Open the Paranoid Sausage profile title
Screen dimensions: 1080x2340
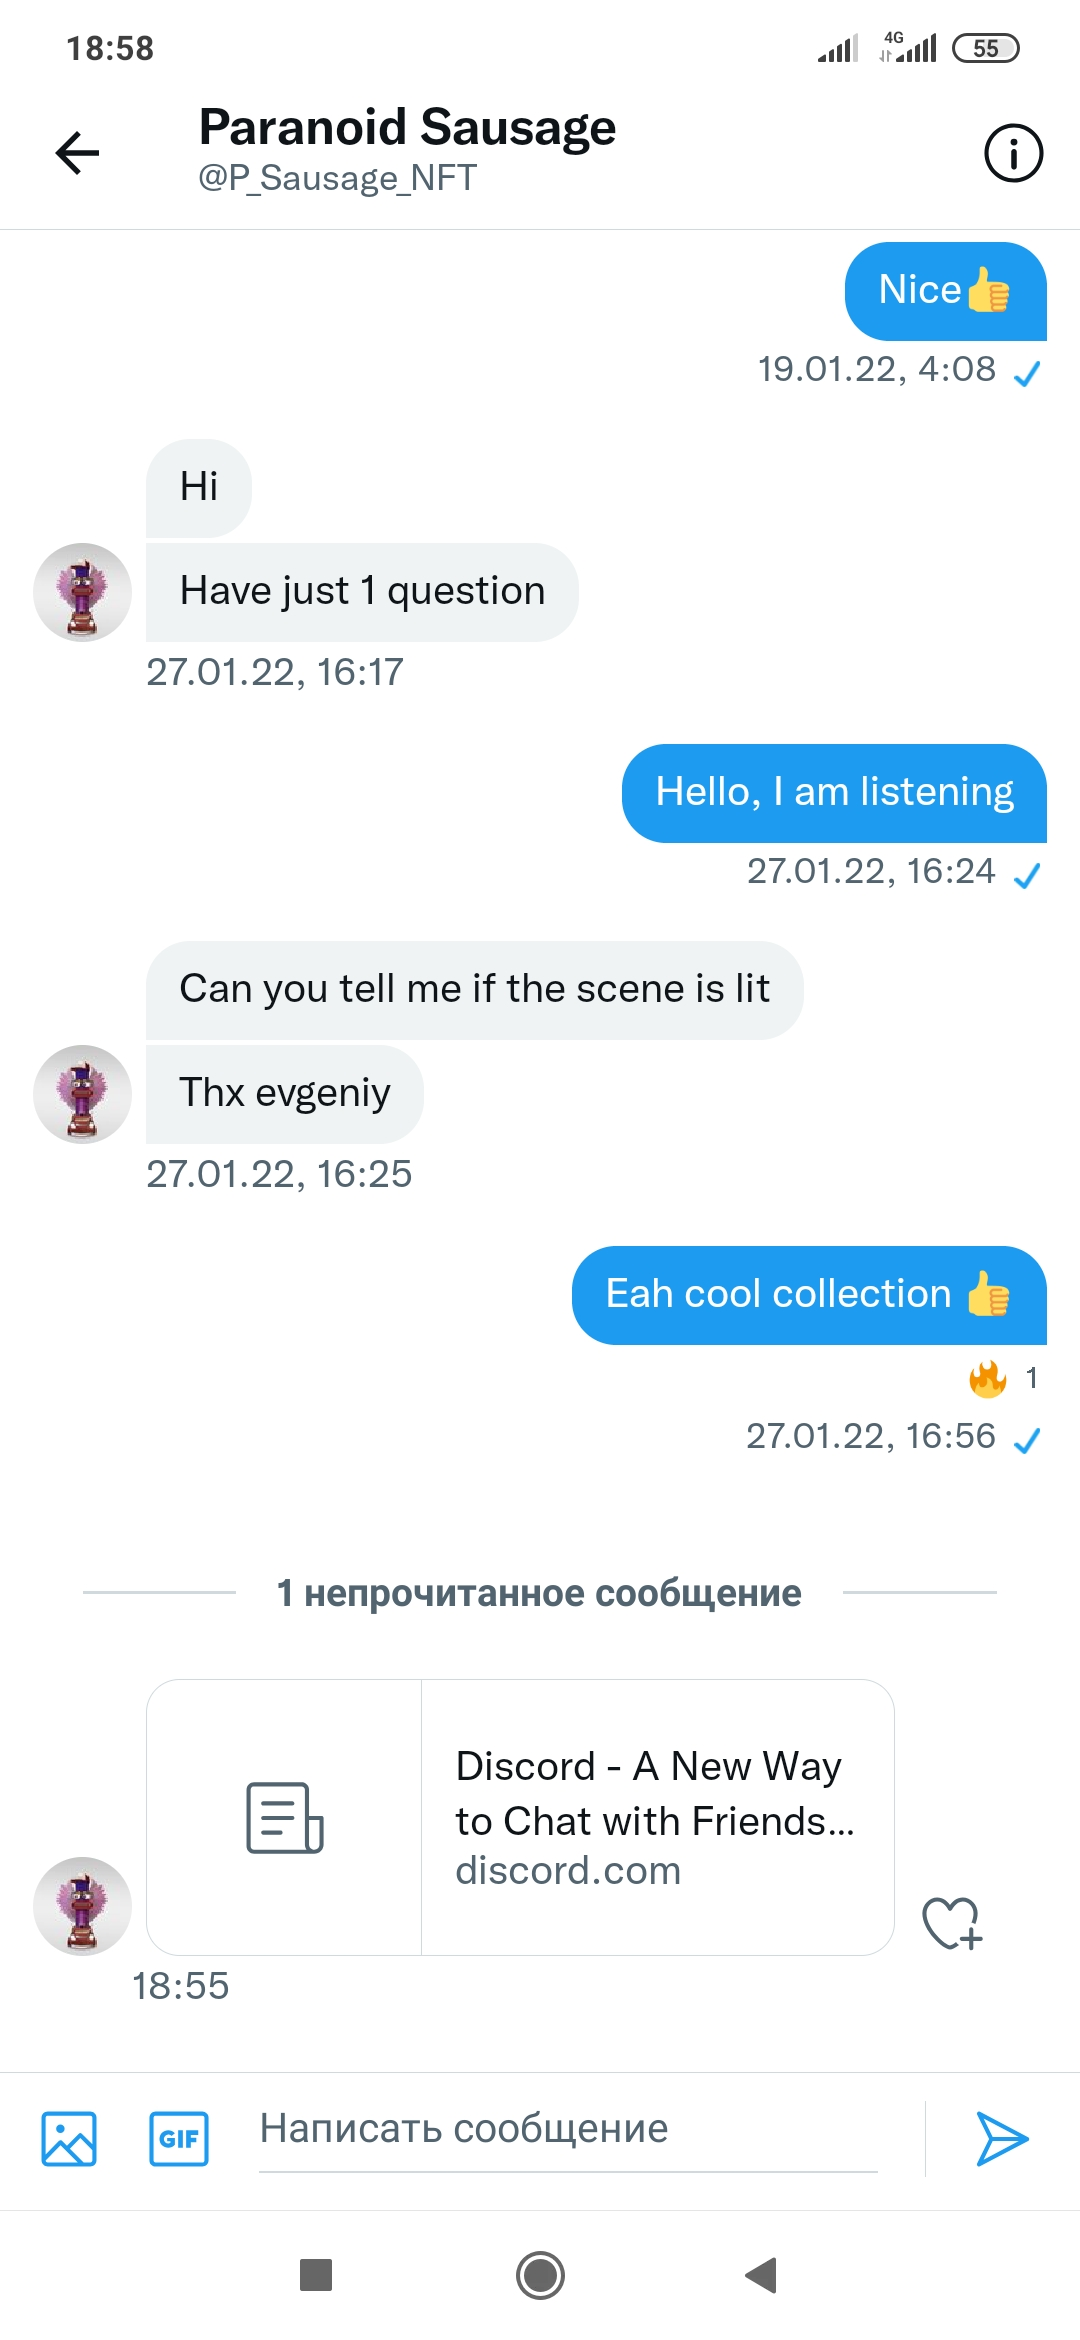tap(407, 127)
